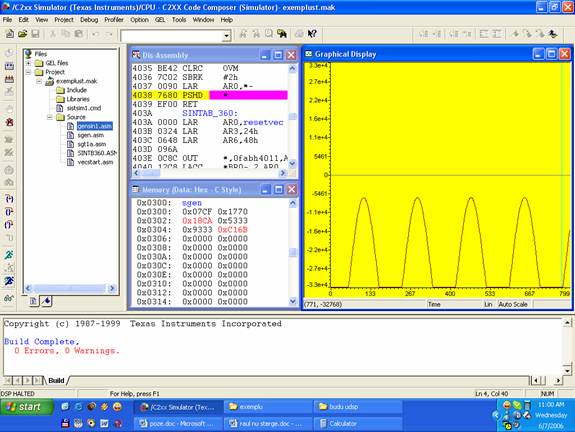Click the Find in Files binoculars icon
Image resolution: width=575 pixels, height=432 pixels.
pos(282,34)
